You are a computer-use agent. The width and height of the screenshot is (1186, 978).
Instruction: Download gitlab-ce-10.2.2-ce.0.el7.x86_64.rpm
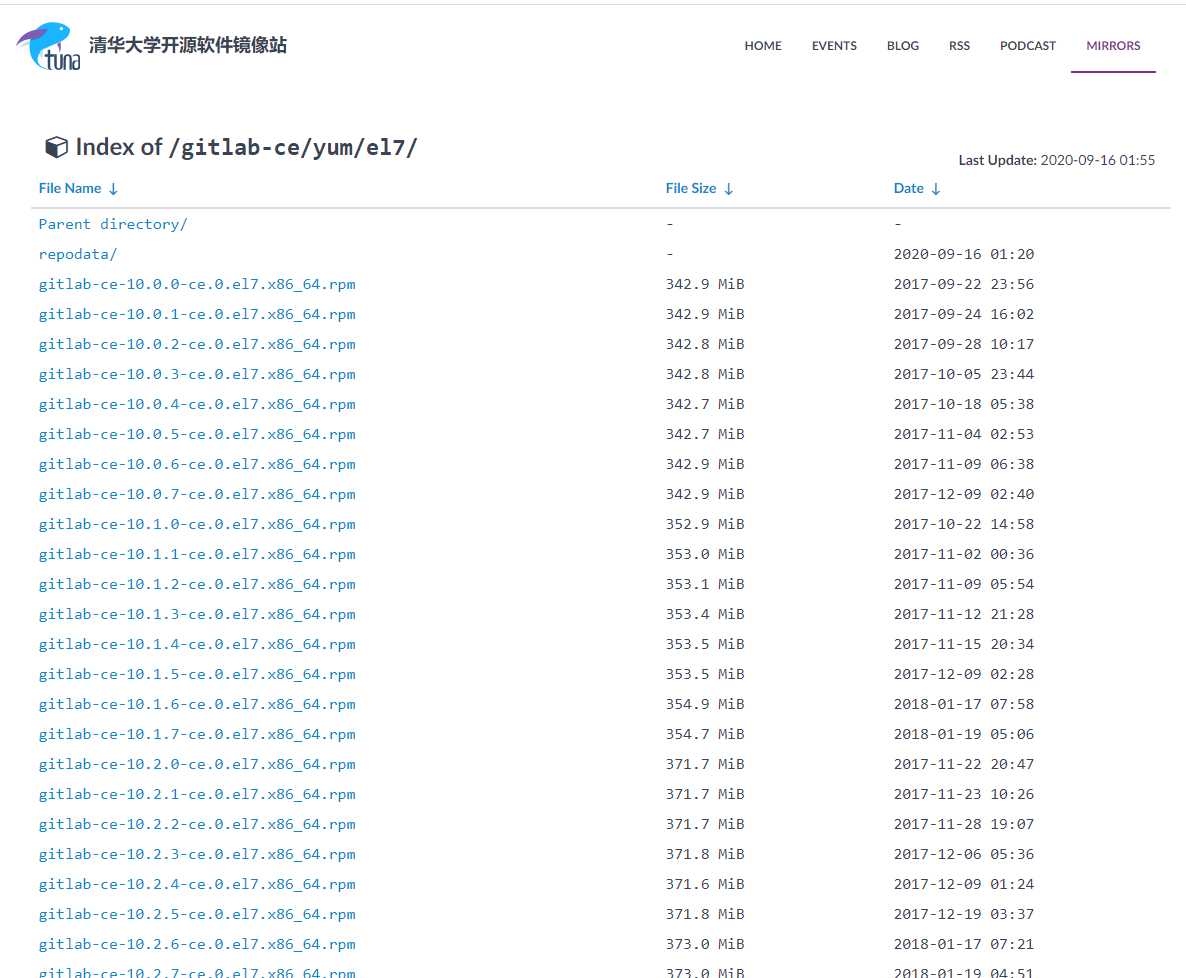197,824
